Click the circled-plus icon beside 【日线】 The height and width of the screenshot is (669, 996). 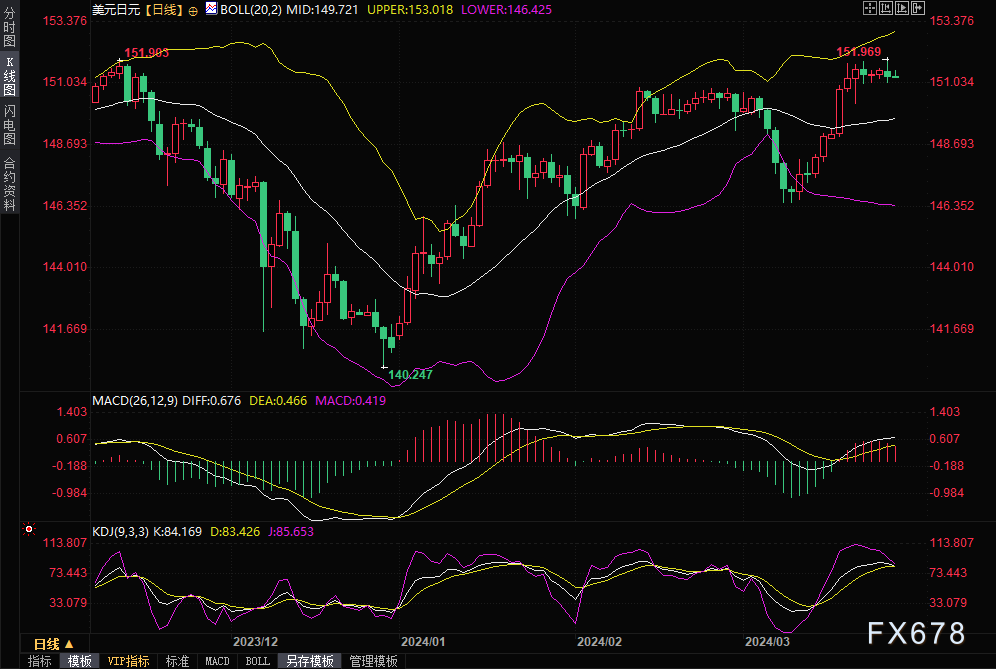point(193,11)
